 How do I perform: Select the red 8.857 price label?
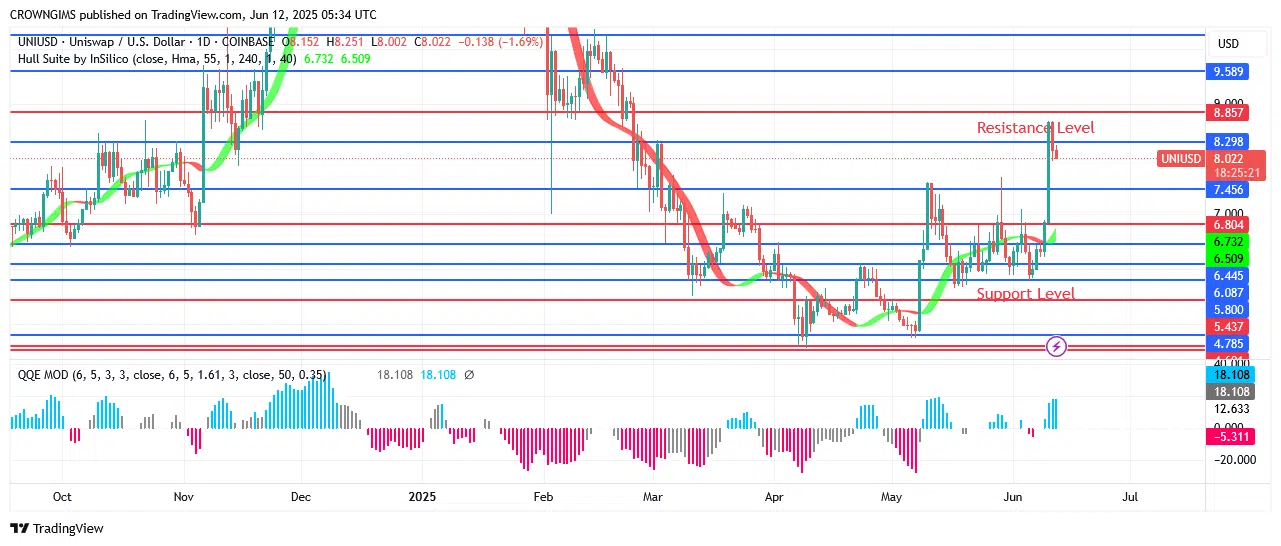pyautogui.click(x=1228, y=113)
